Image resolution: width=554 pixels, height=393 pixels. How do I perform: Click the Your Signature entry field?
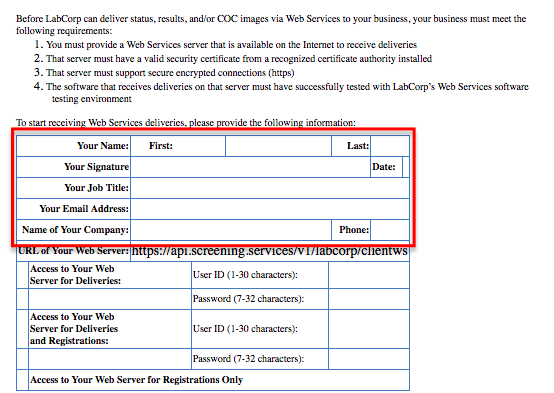click(251, 167)
